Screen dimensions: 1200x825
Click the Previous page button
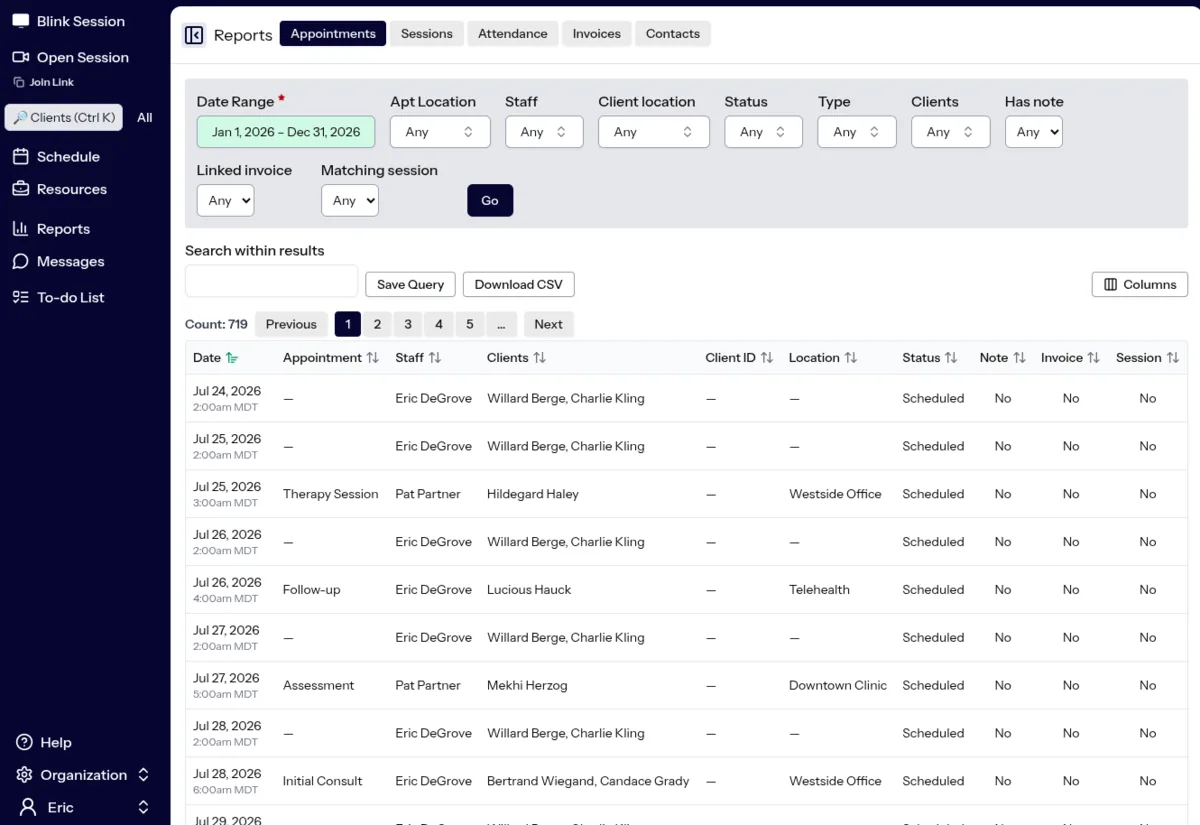pyautogui.click(x=291, y=324)
